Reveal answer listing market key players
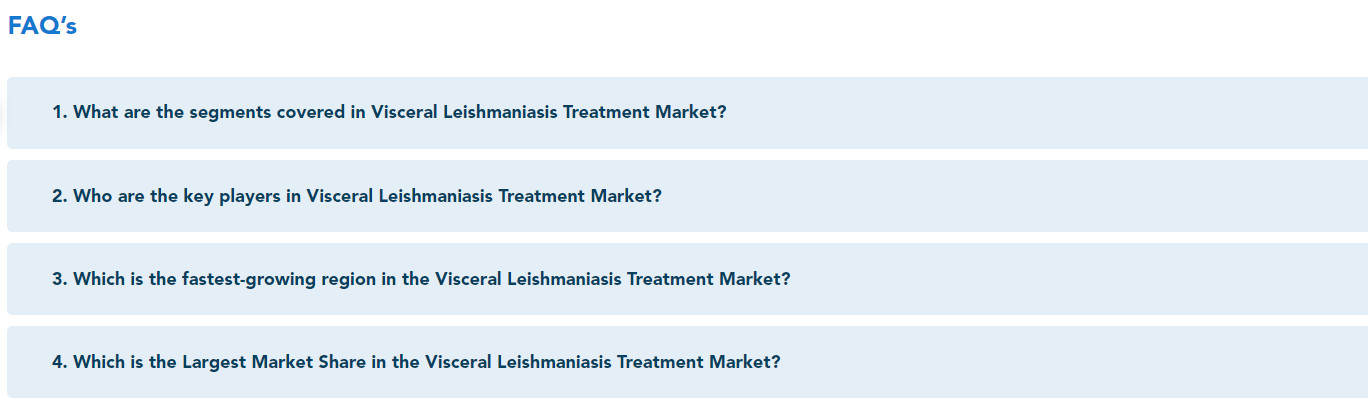This screenshot has height=406, width=1368. [x=687, y=196]
